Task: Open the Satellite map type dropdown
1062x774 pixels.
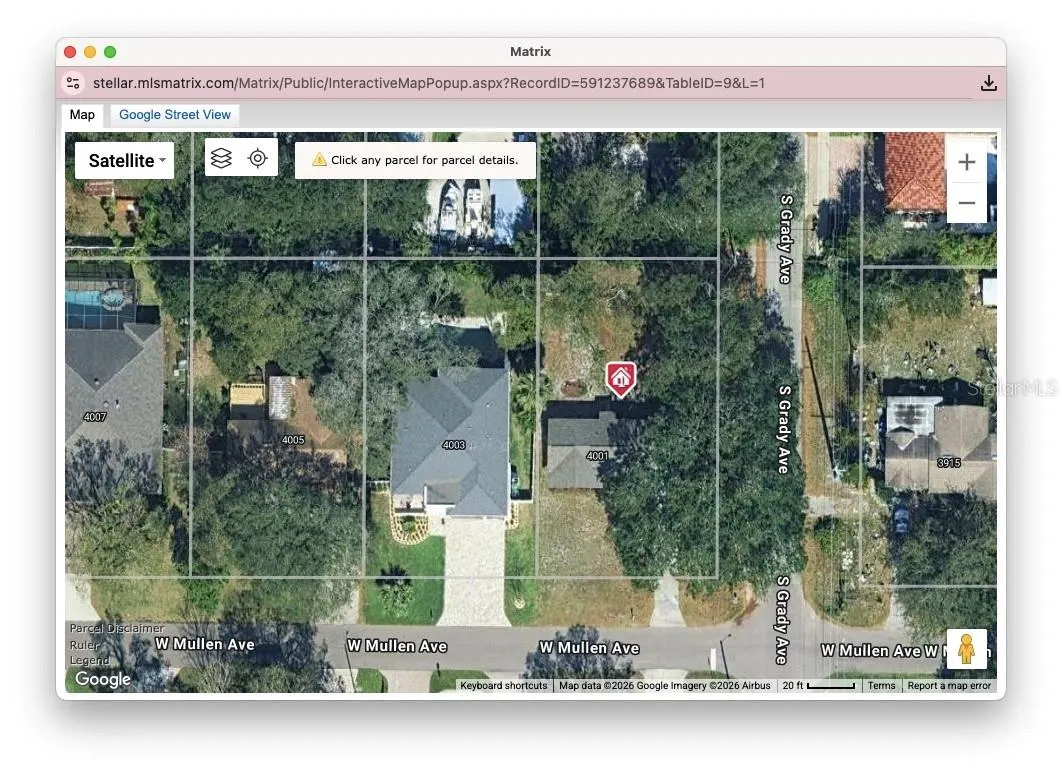Action: (x=125, y=160)
